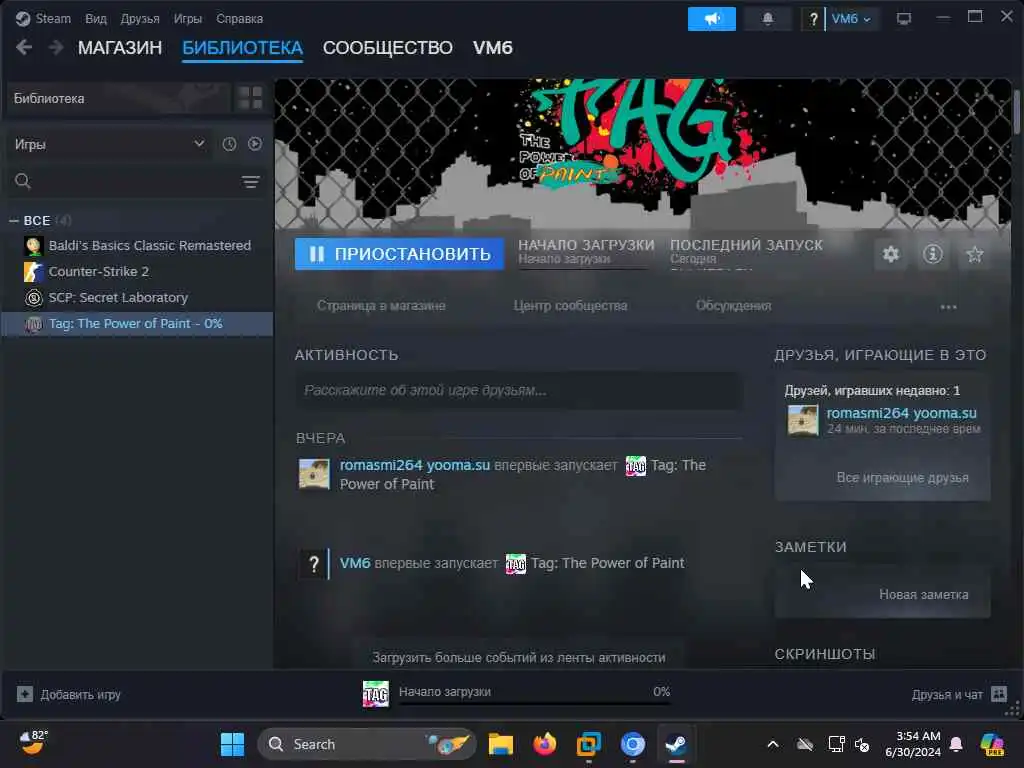Open romasmi264 yooma.su in activity feed
The width and height of the screenshot is (1024, 768).
pos(415,465)
